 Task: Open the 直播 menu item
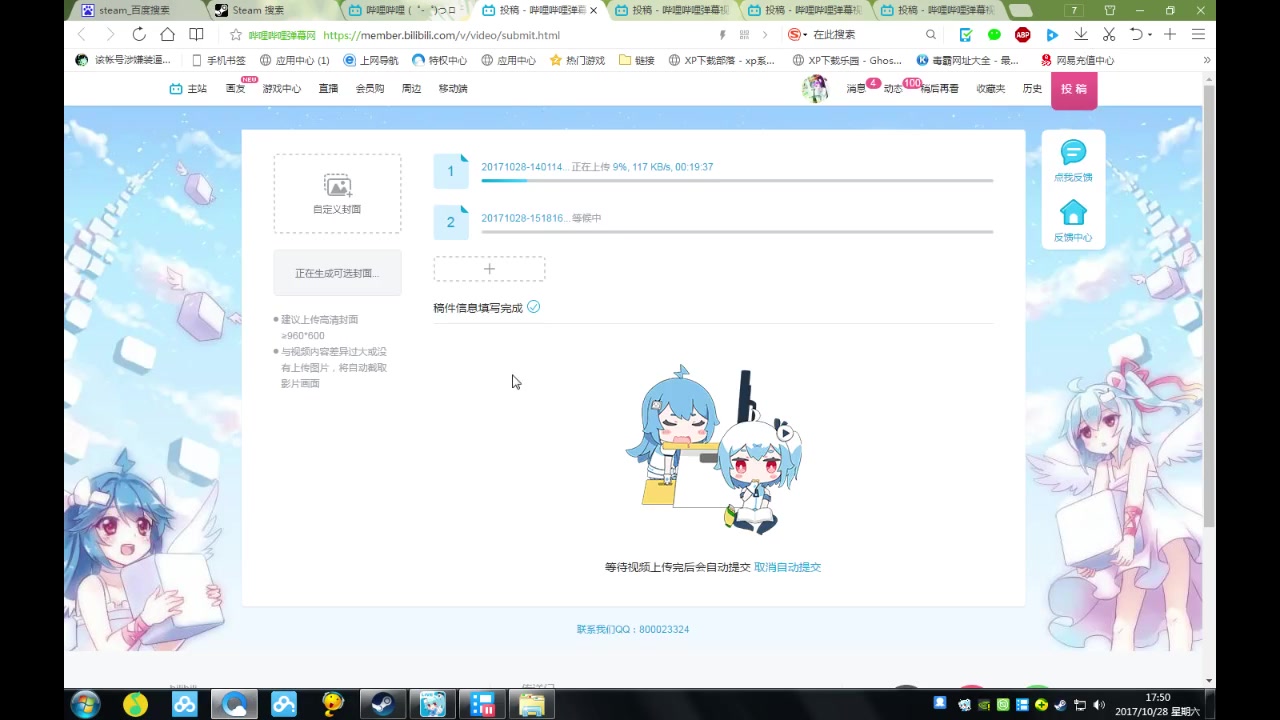328,89
